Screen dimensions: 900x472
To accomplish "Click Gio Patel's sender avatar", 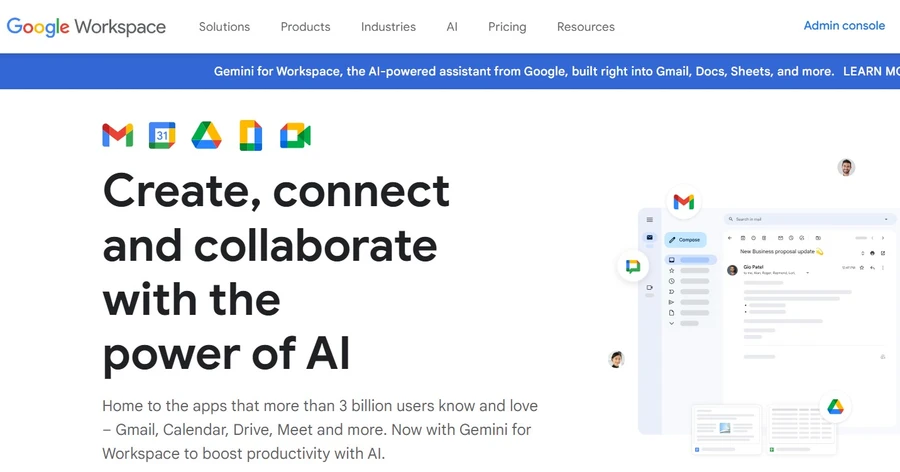I will (x=732, y=270).
